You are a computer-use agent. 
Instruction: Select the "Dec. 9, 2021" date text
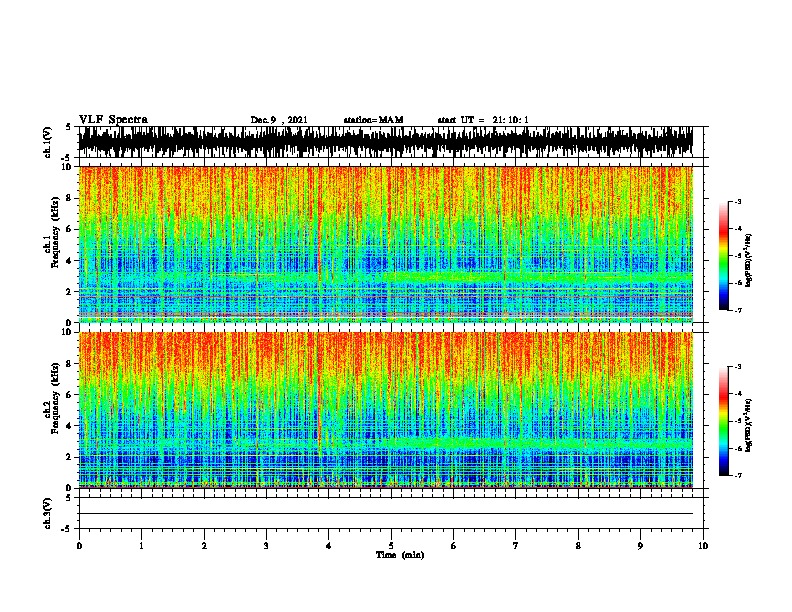coord(279,120)
